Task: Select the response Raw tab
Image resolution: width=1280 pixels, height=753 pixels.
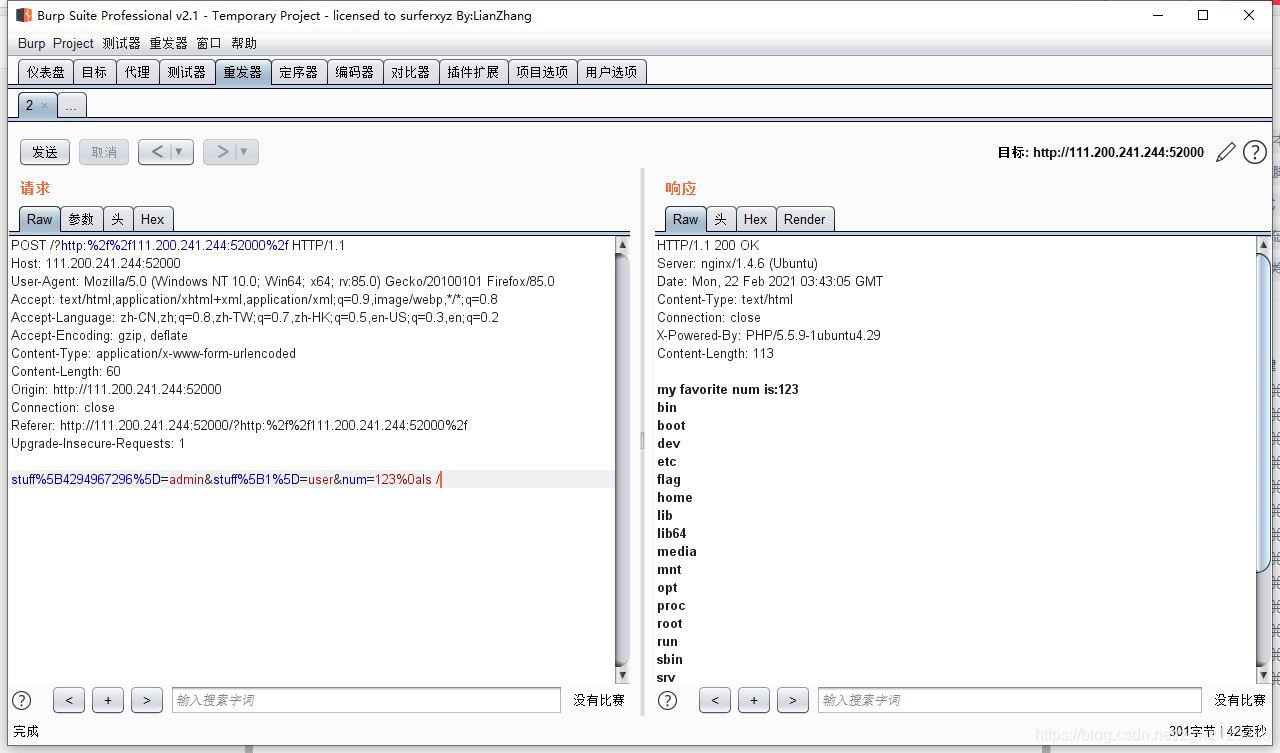Action: pyautogui.click(x=686, y=219)
